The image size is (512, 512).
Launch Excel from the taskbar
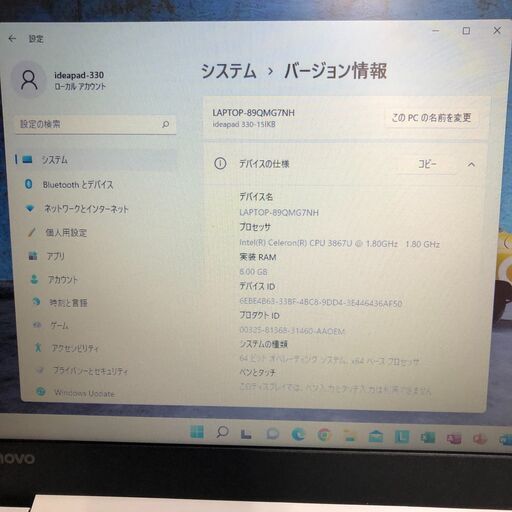(428, 438)
